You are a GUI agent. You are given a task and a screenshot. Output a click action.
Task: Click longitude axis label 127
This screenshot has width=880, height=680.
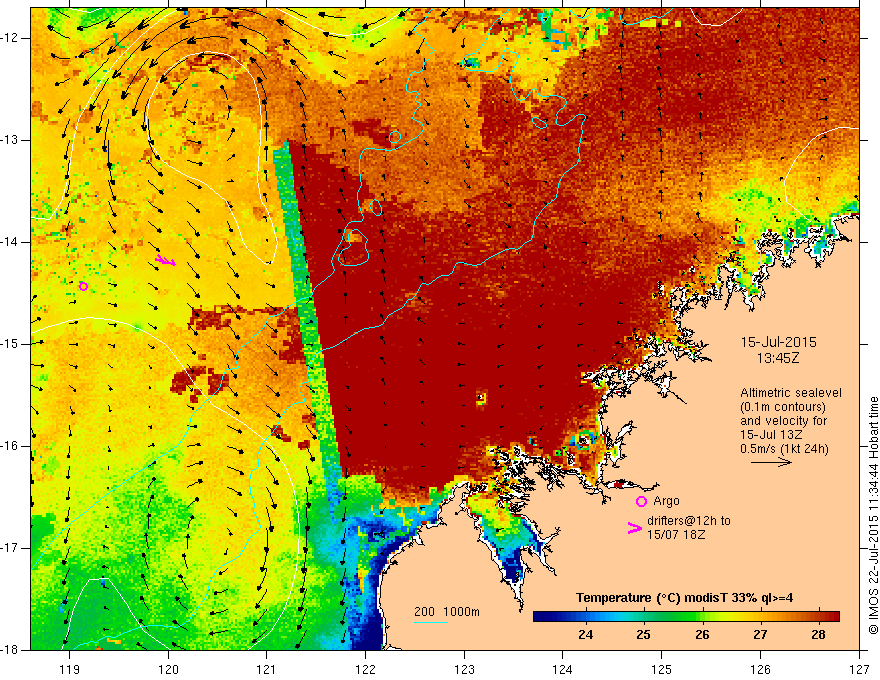tap(859, 669)
